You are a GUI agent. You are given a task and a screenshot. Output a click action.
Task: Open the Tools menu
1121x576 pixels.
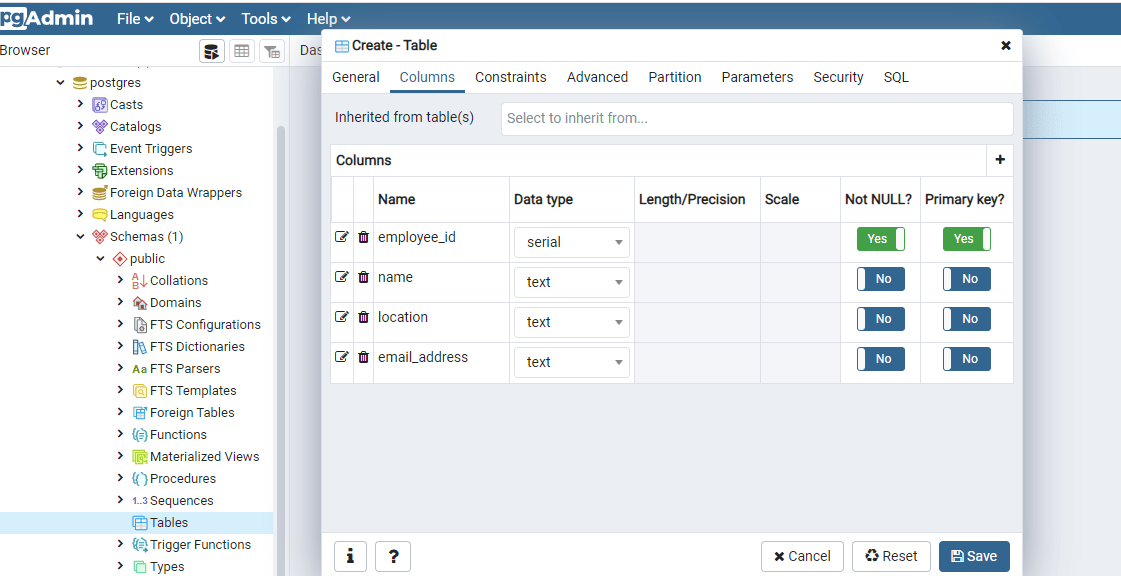point(266,19)
